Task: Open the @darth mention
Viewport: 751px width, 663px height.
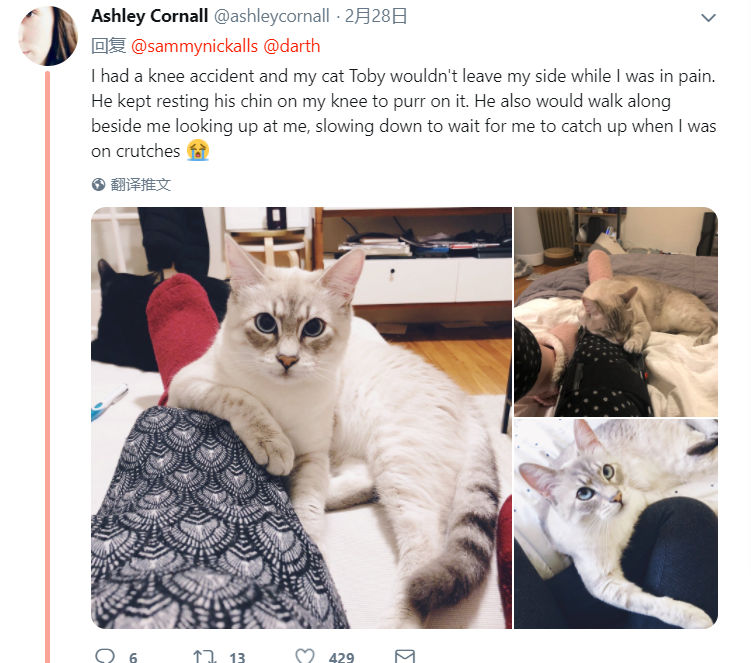Action: [x=292, y=46]
